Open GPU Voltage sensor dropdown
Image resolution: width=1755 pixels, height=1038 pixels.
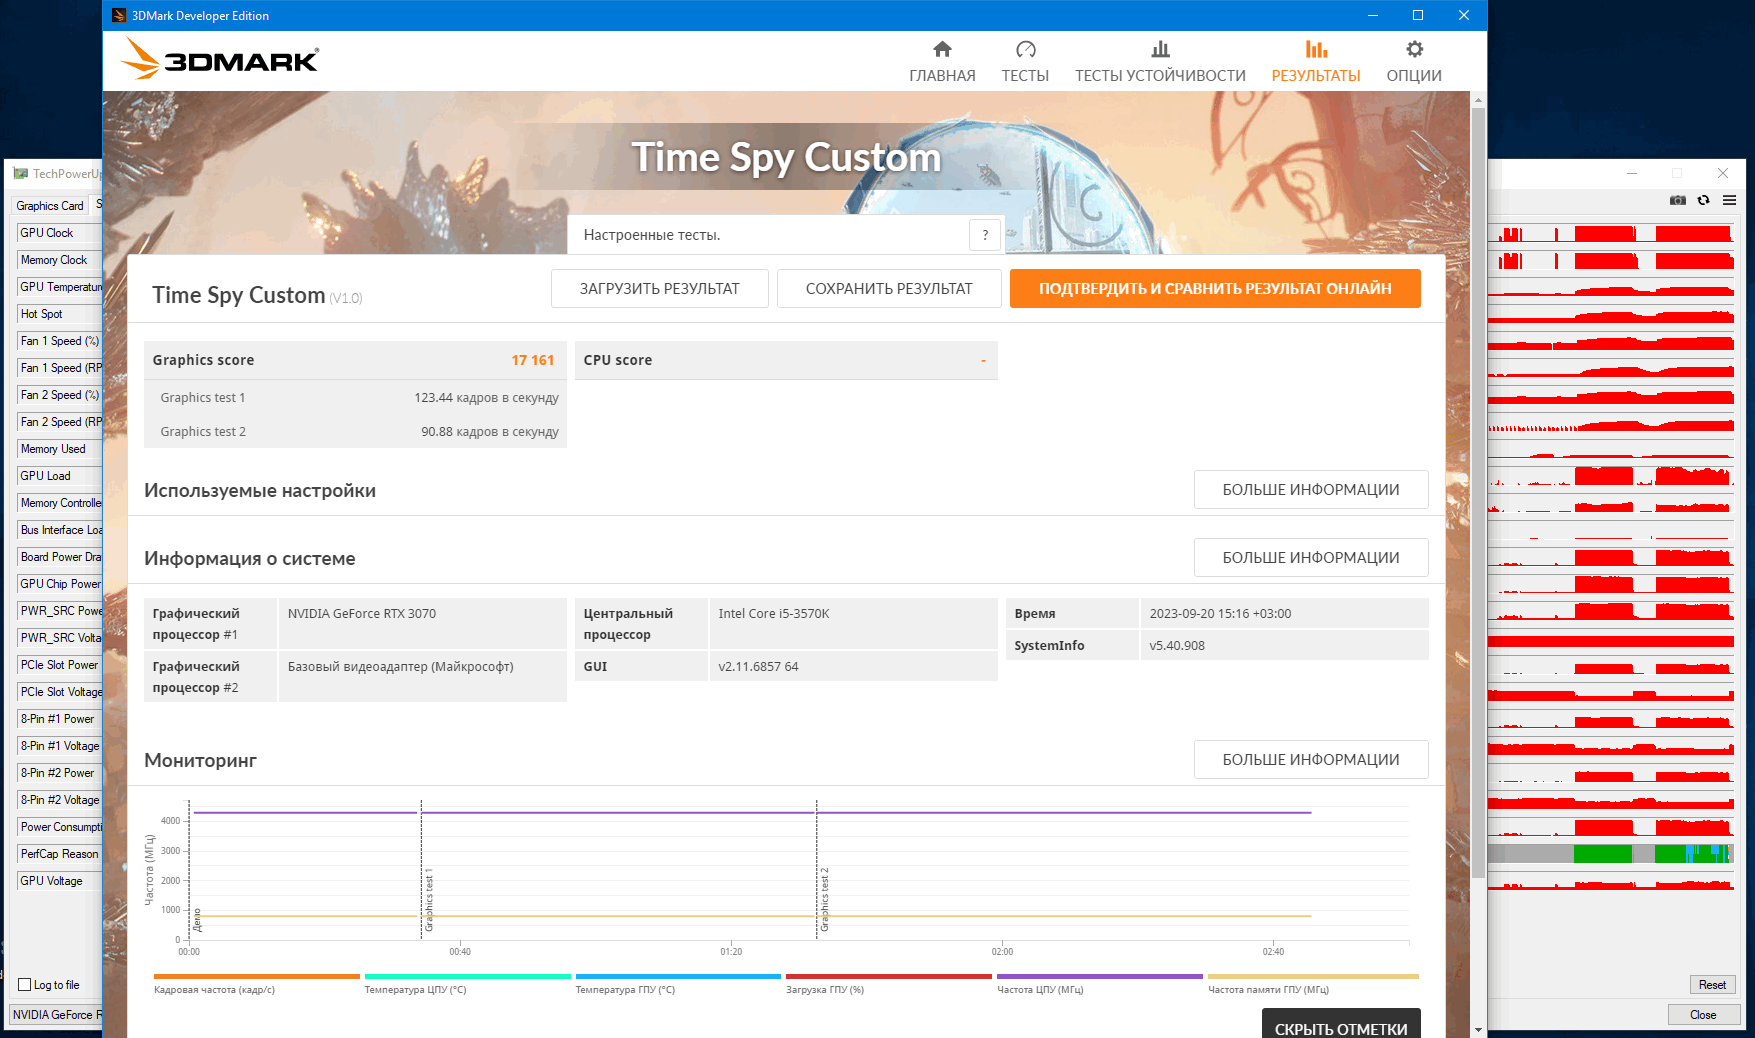coord(60,881)
